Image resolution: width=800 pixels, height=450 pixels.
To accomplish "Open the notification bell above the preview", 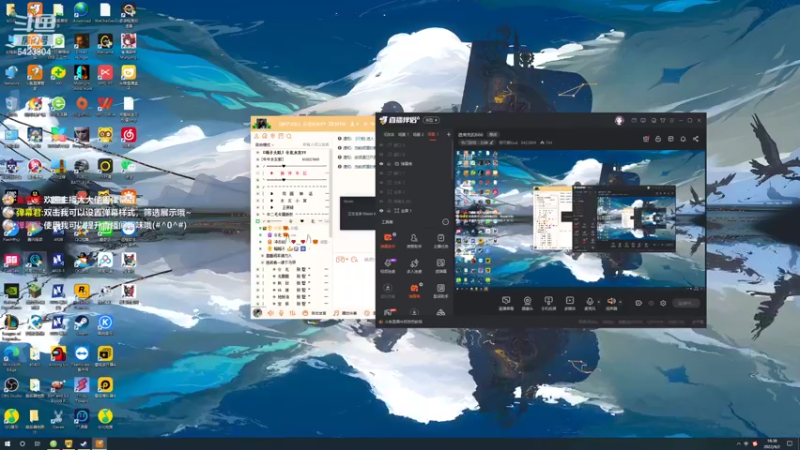I will point(683,139).
